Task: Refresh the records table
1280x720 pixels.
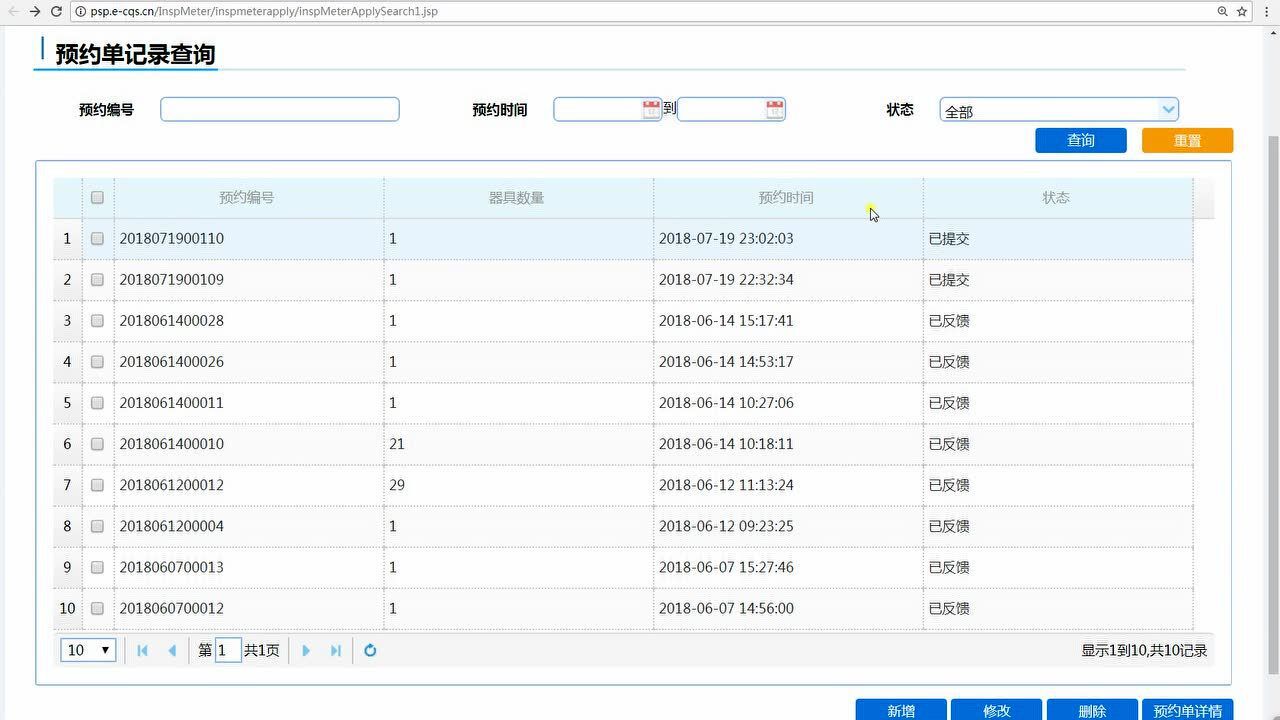Action: point(370,650)
